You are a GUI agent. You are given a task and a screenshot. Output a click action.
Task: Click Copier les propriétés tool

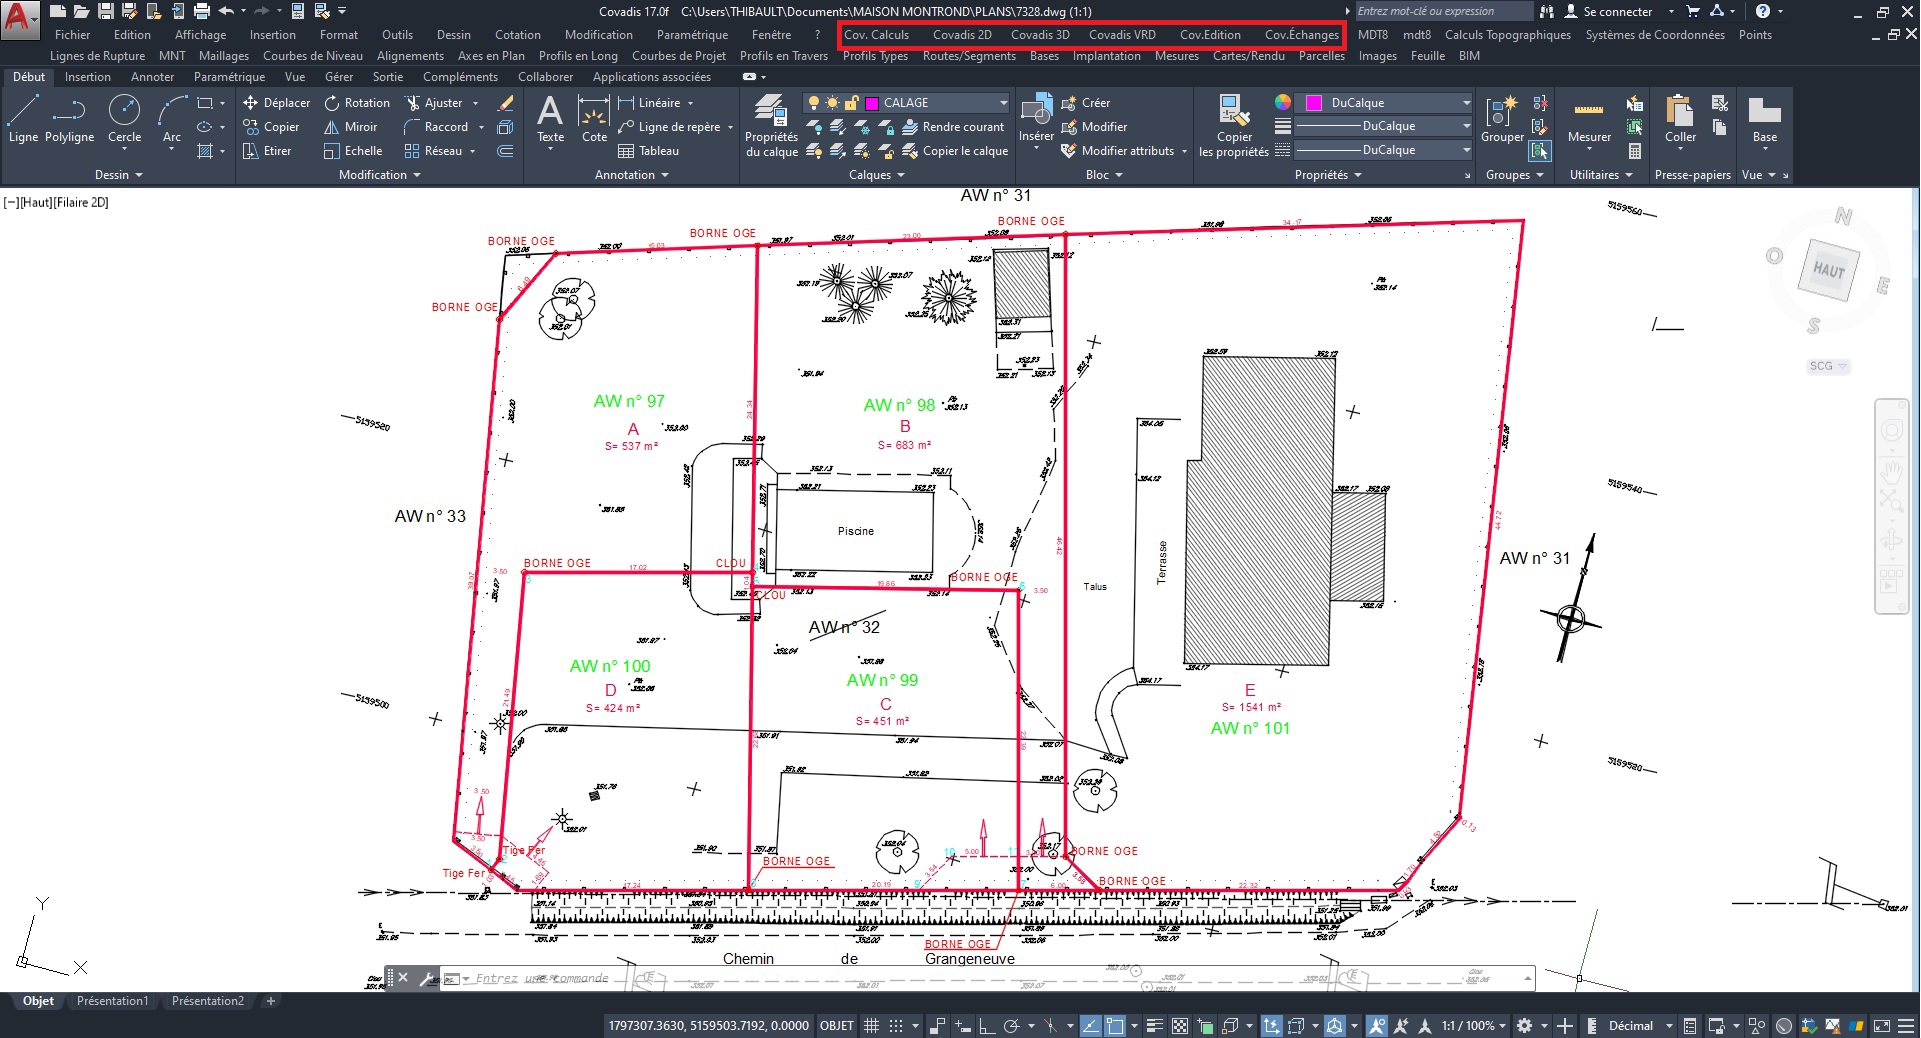click(1234, 125)
